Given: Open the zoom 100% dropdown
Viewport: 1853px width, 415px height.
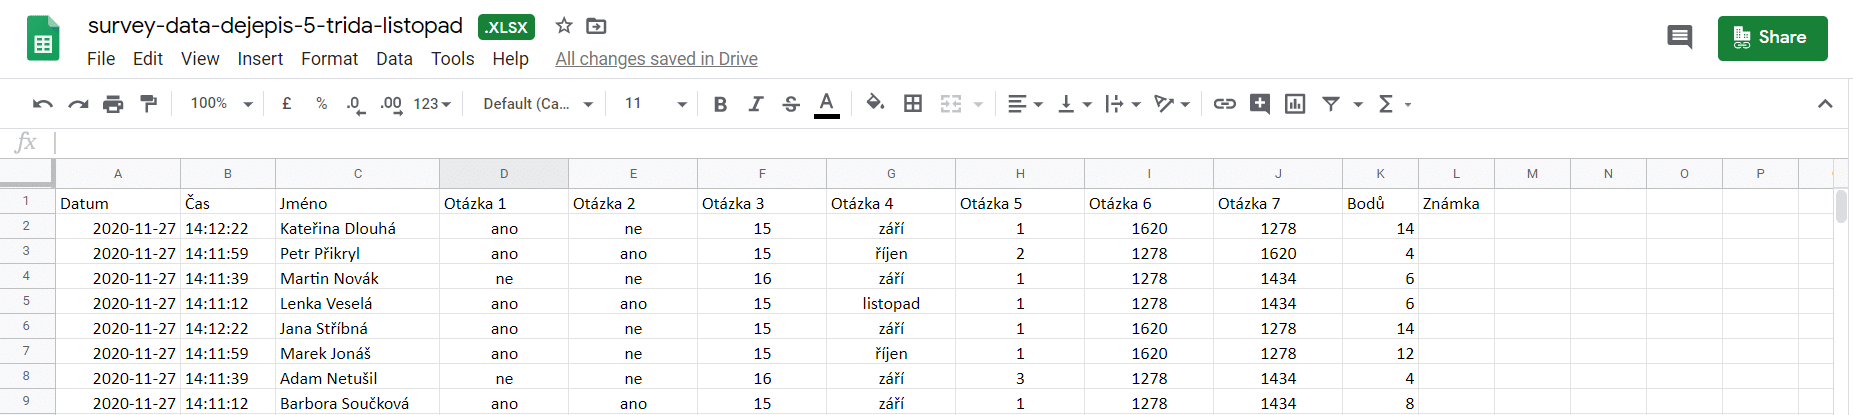Looking at the screenshot, I should 221,104.
